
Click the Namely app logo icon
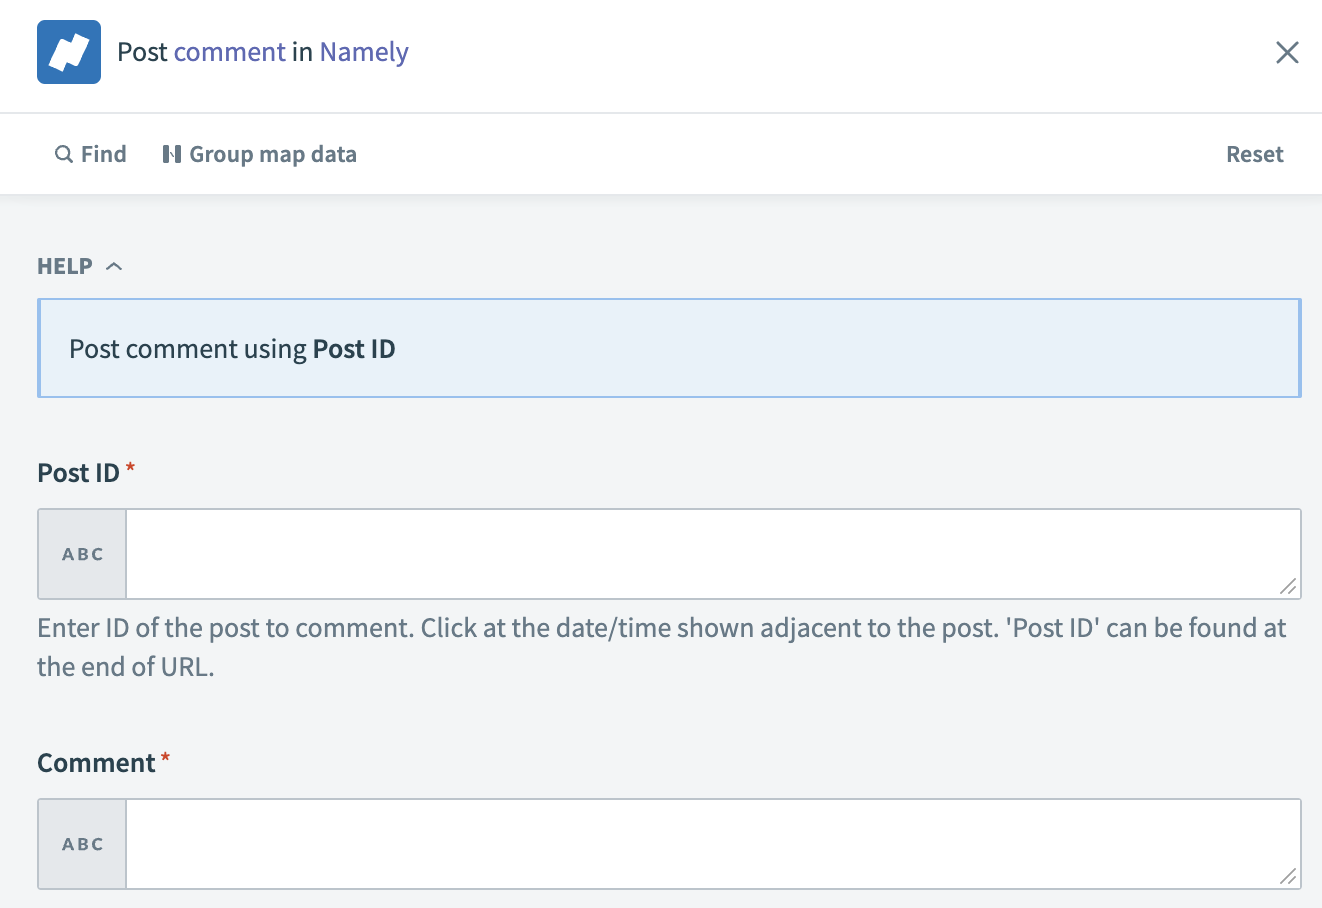(68, 51)
